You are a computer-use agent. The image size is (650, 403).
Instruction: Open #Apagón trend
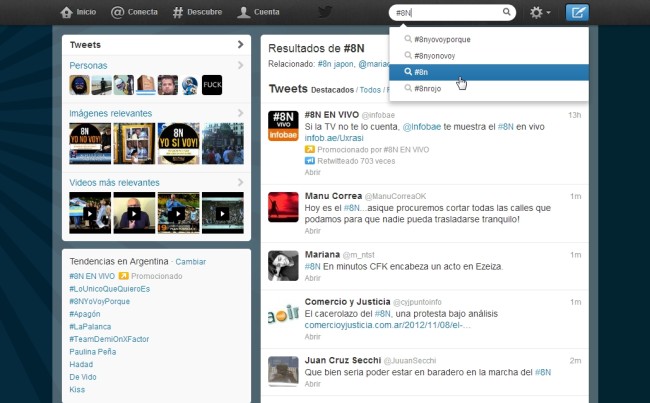coord(85,314)
